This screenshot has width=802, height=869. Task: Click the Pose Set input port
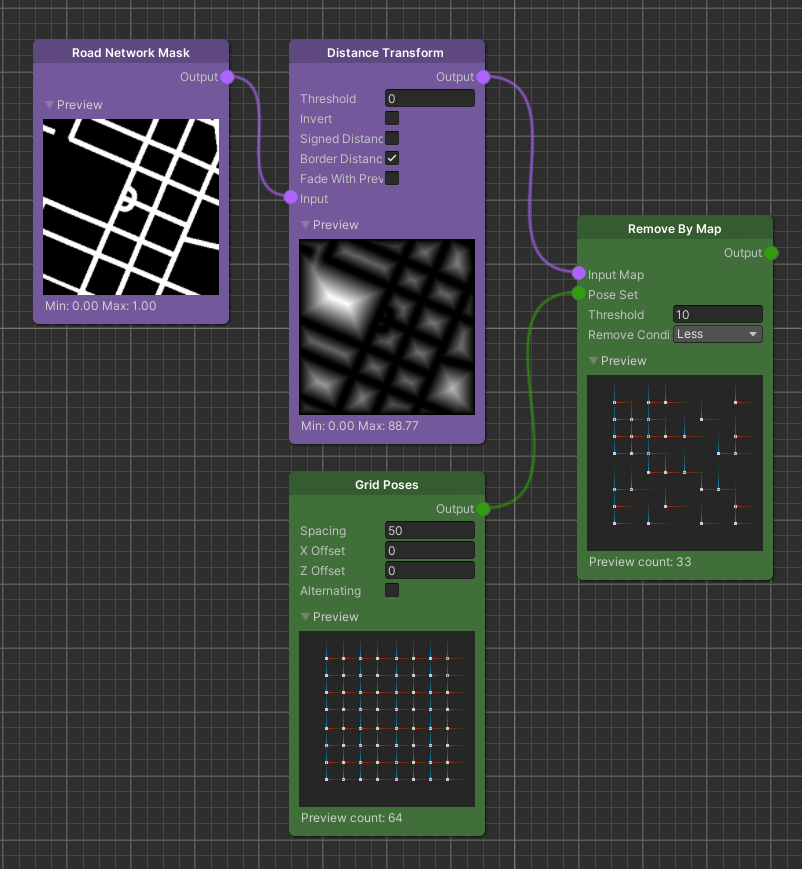click(x=579, y=294)
